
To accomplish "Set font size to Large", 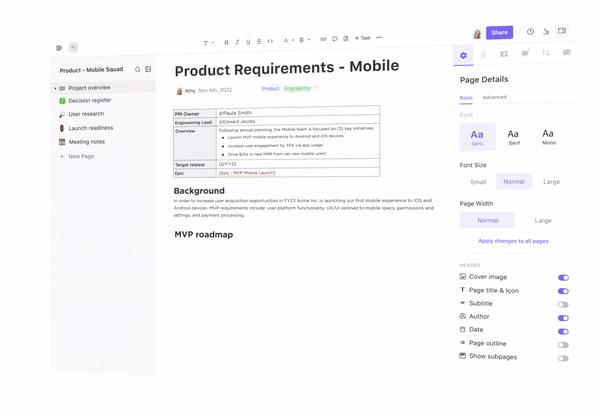I will tap(551, 182).
